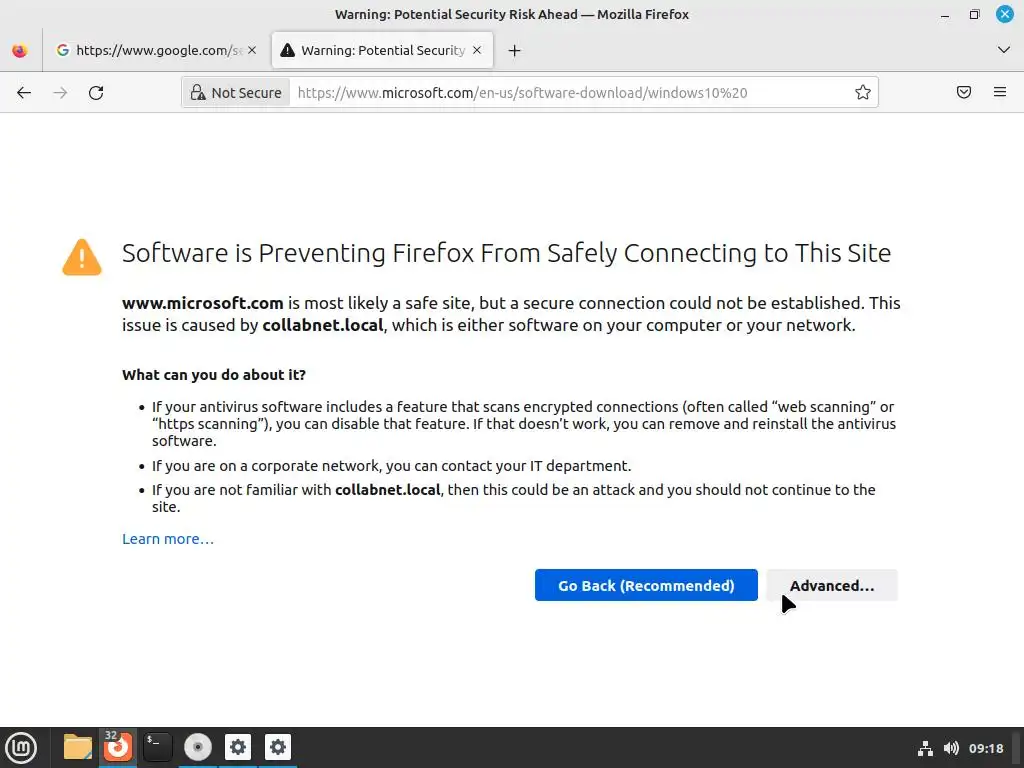Click the Not Secure lock icon
The height and width of the screenshot is (768, 1024).
pyautogui.click(x=198, y=92)
